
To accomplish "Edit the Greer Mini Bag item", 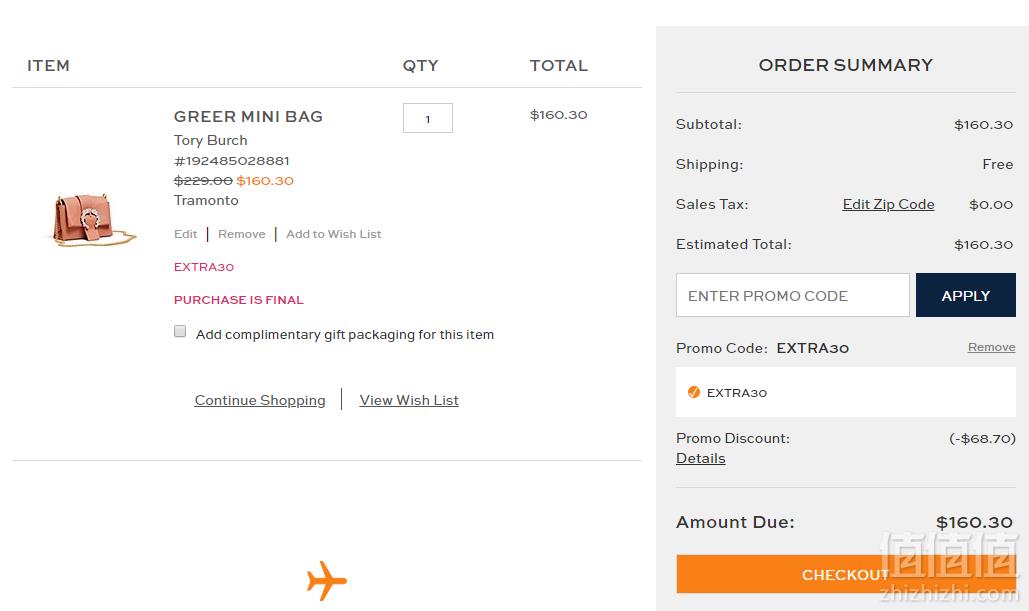I will pyautogui.click(x=185, y=234).
